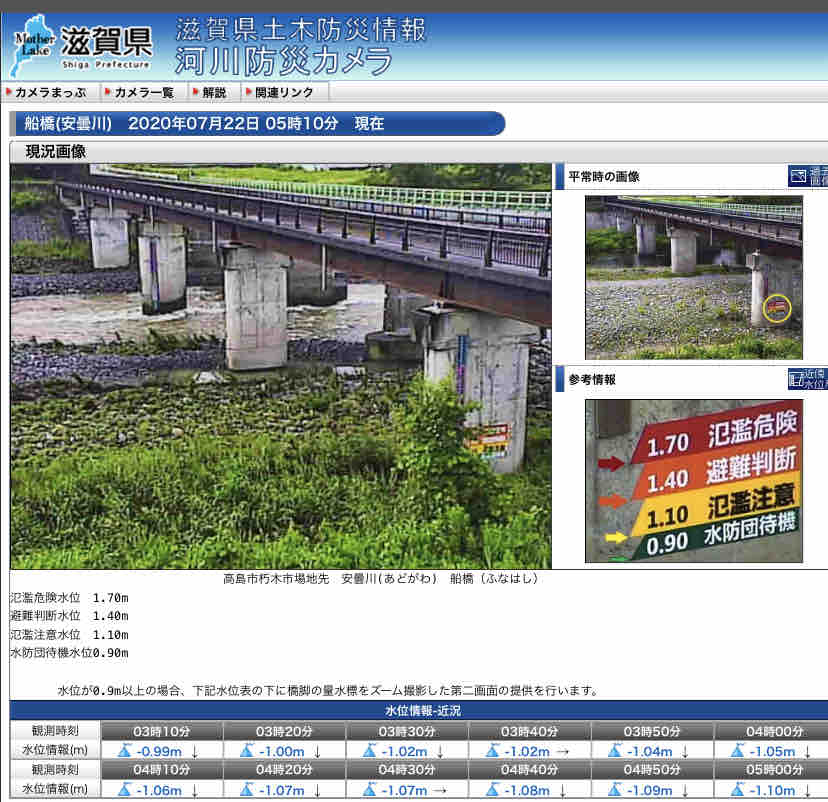Open the water level sign reference image
The height and width of the screenshot is (802, 828).
[x=694, y=480]
